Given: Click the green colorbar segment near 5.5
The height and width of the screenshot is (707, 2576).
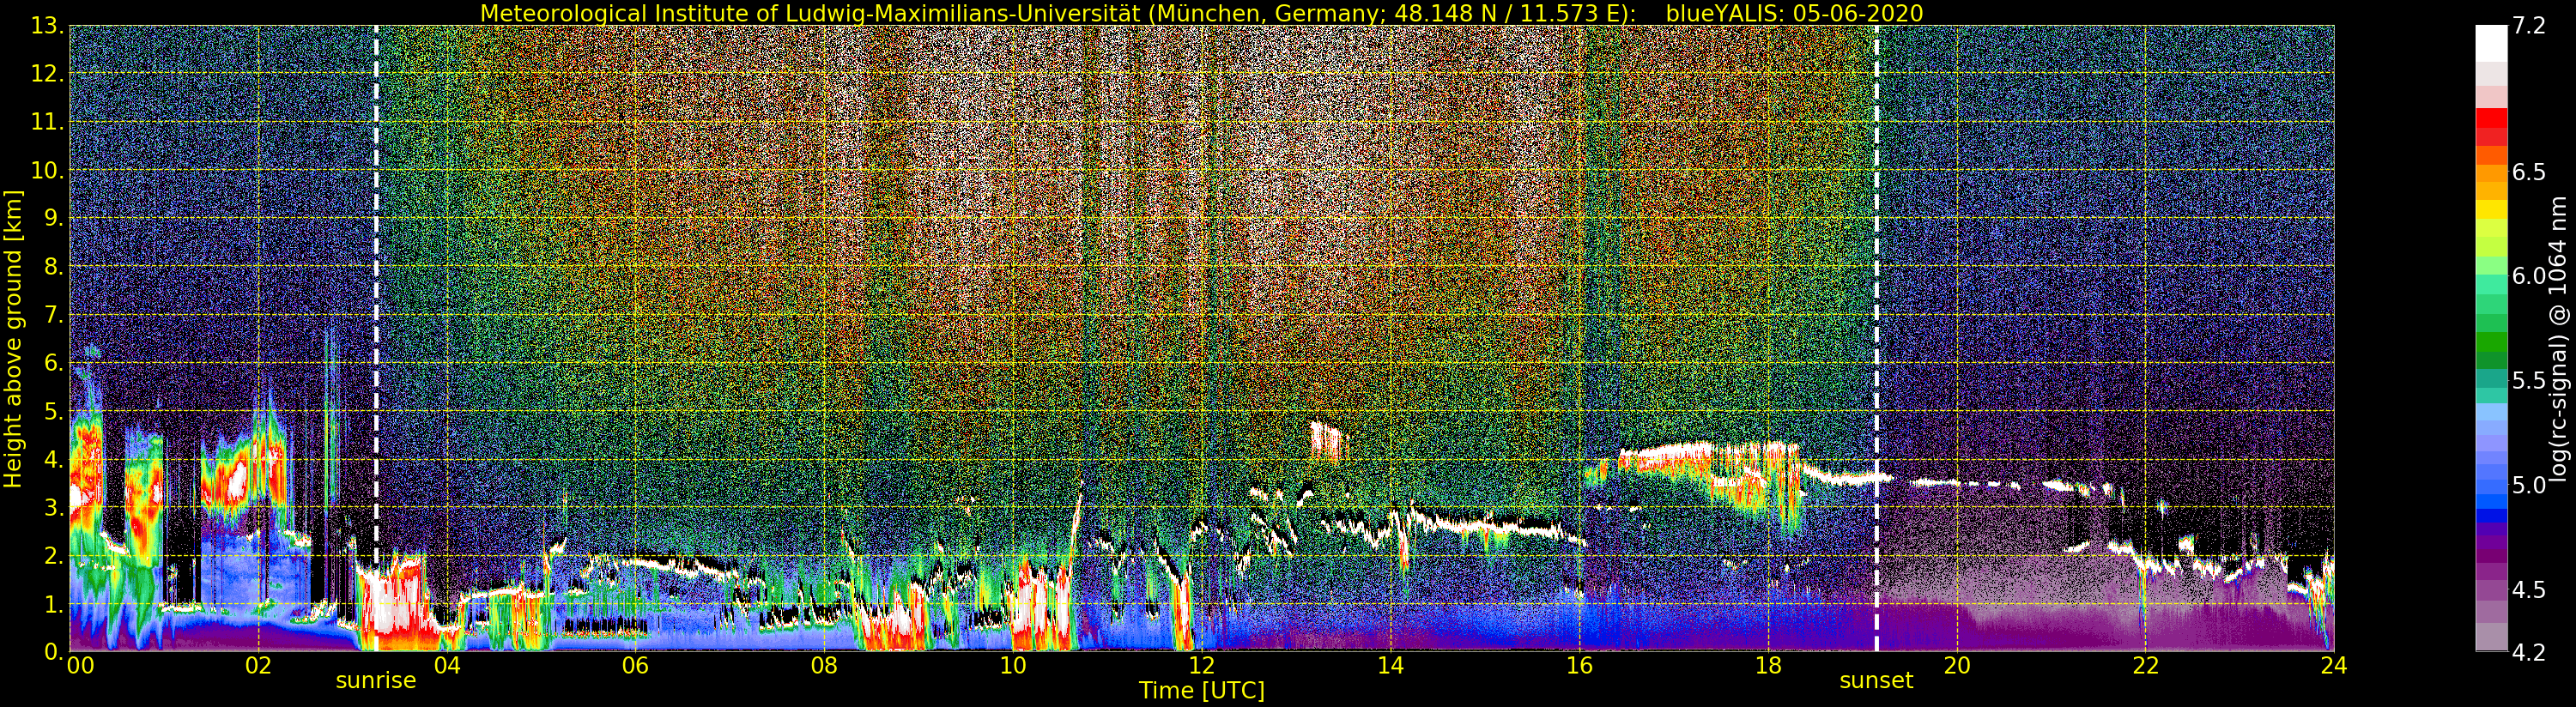Looking at the screenshot, I should tap(2491, 380).
